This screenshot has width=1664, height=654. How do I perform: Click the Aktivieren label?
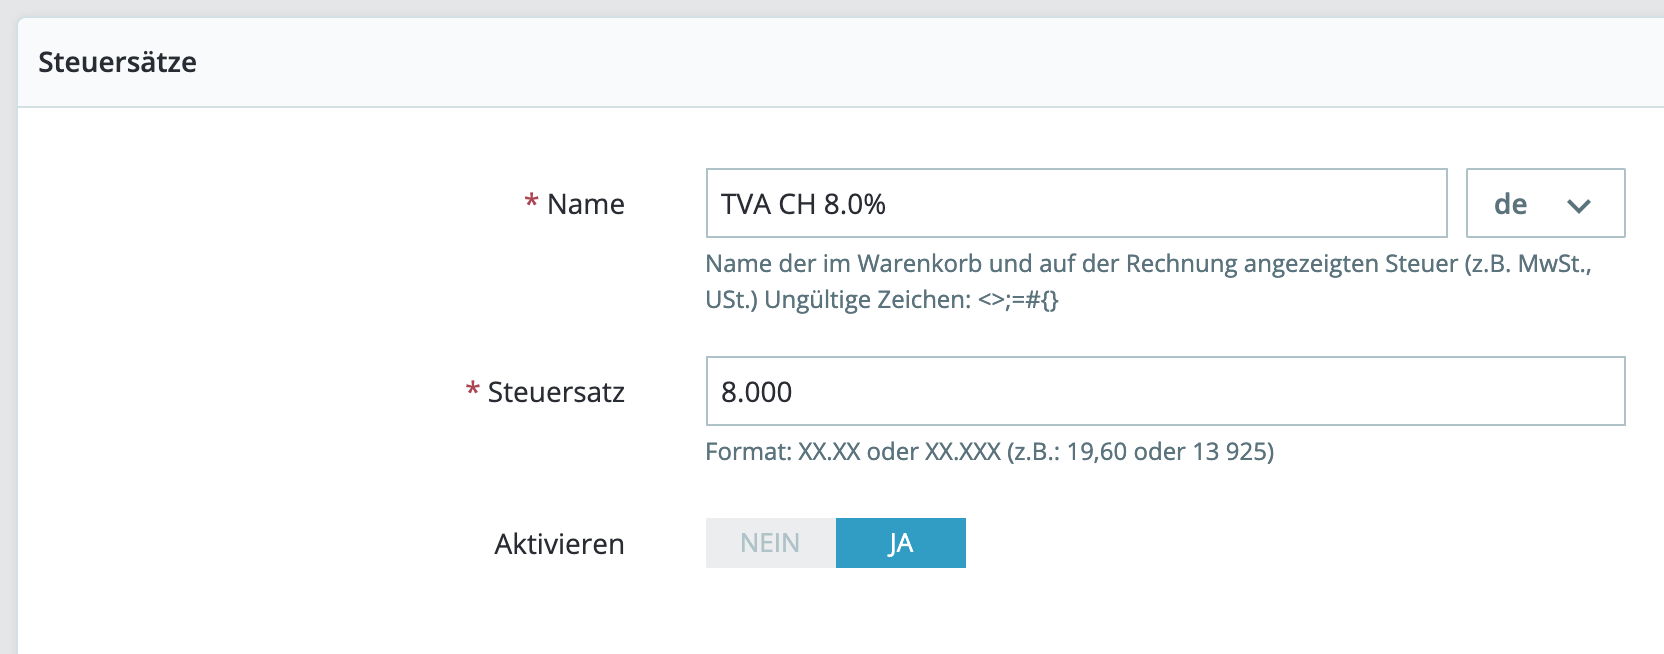point(559,544)
